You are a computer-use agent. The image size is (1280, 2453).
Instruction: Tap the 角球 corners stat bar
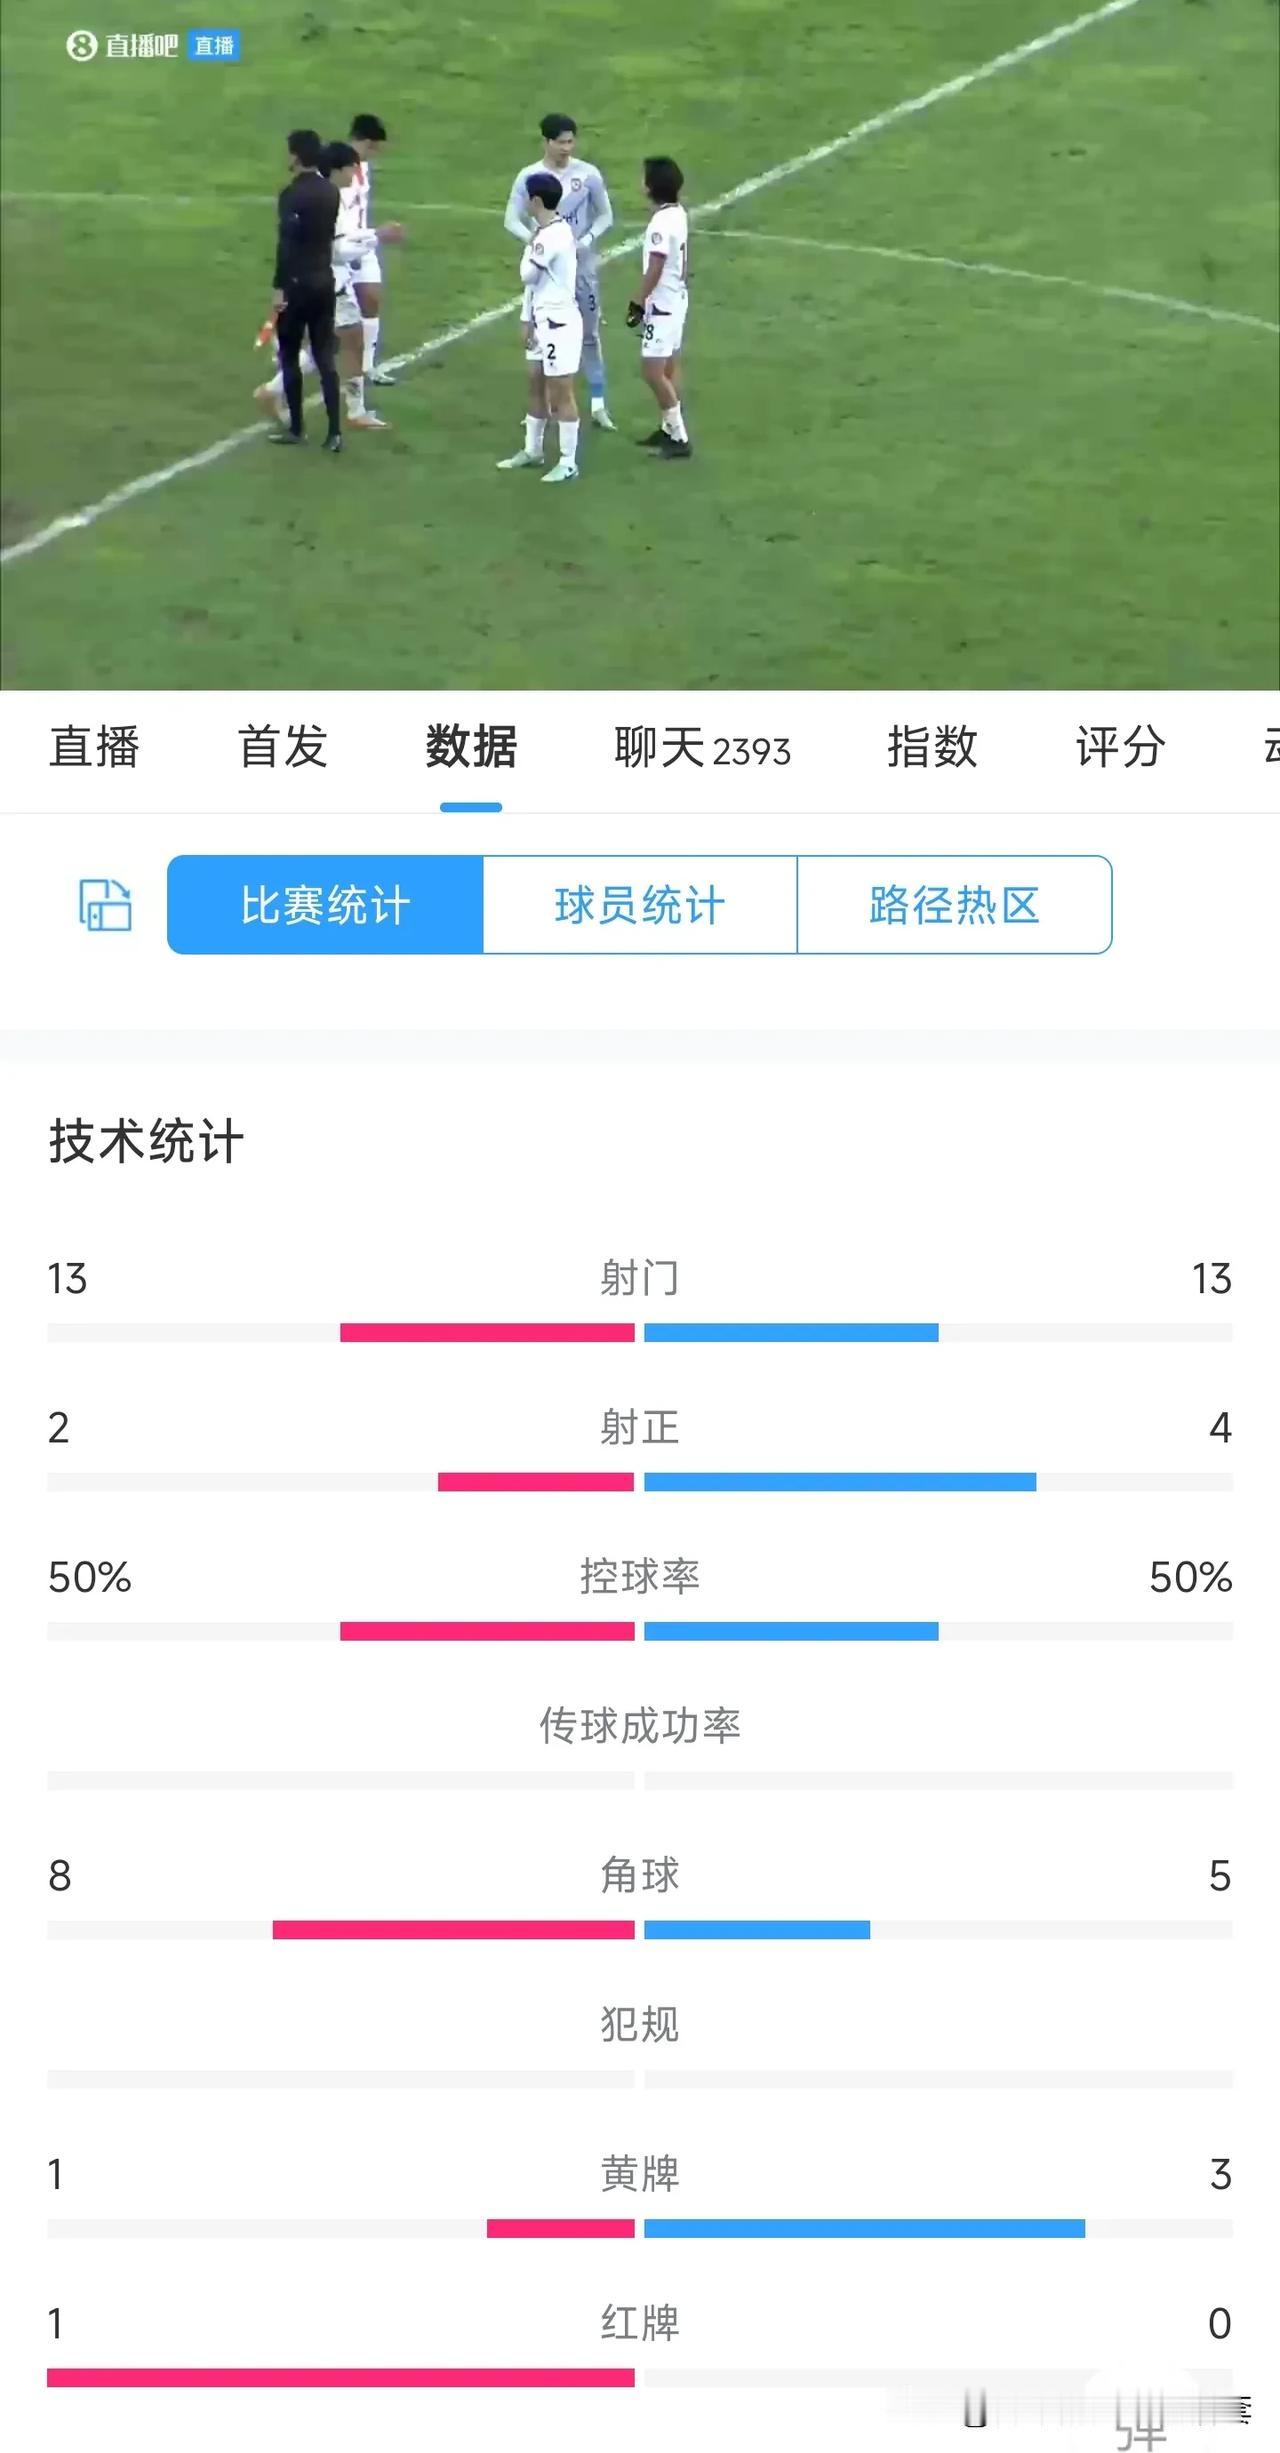point(640,1930)
